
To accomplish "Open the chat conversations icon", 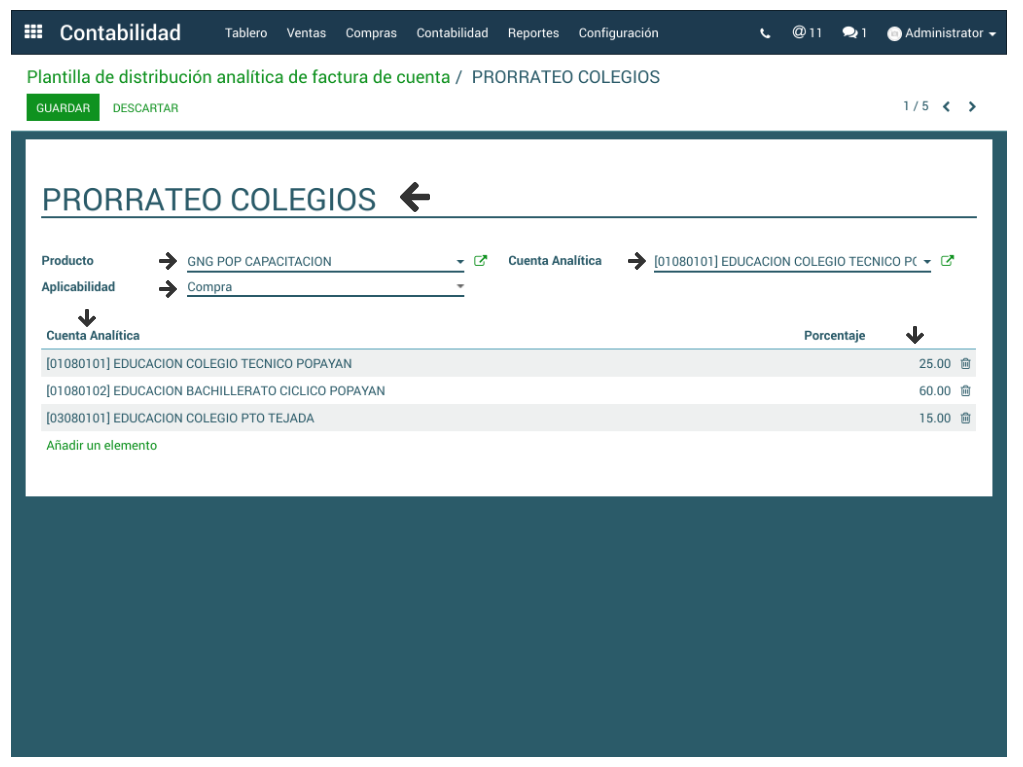I will 854,33.
